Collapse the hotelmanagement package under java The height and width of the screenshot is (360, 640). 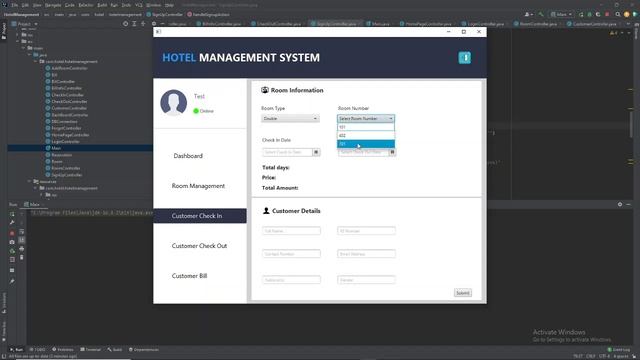(36, 62)
